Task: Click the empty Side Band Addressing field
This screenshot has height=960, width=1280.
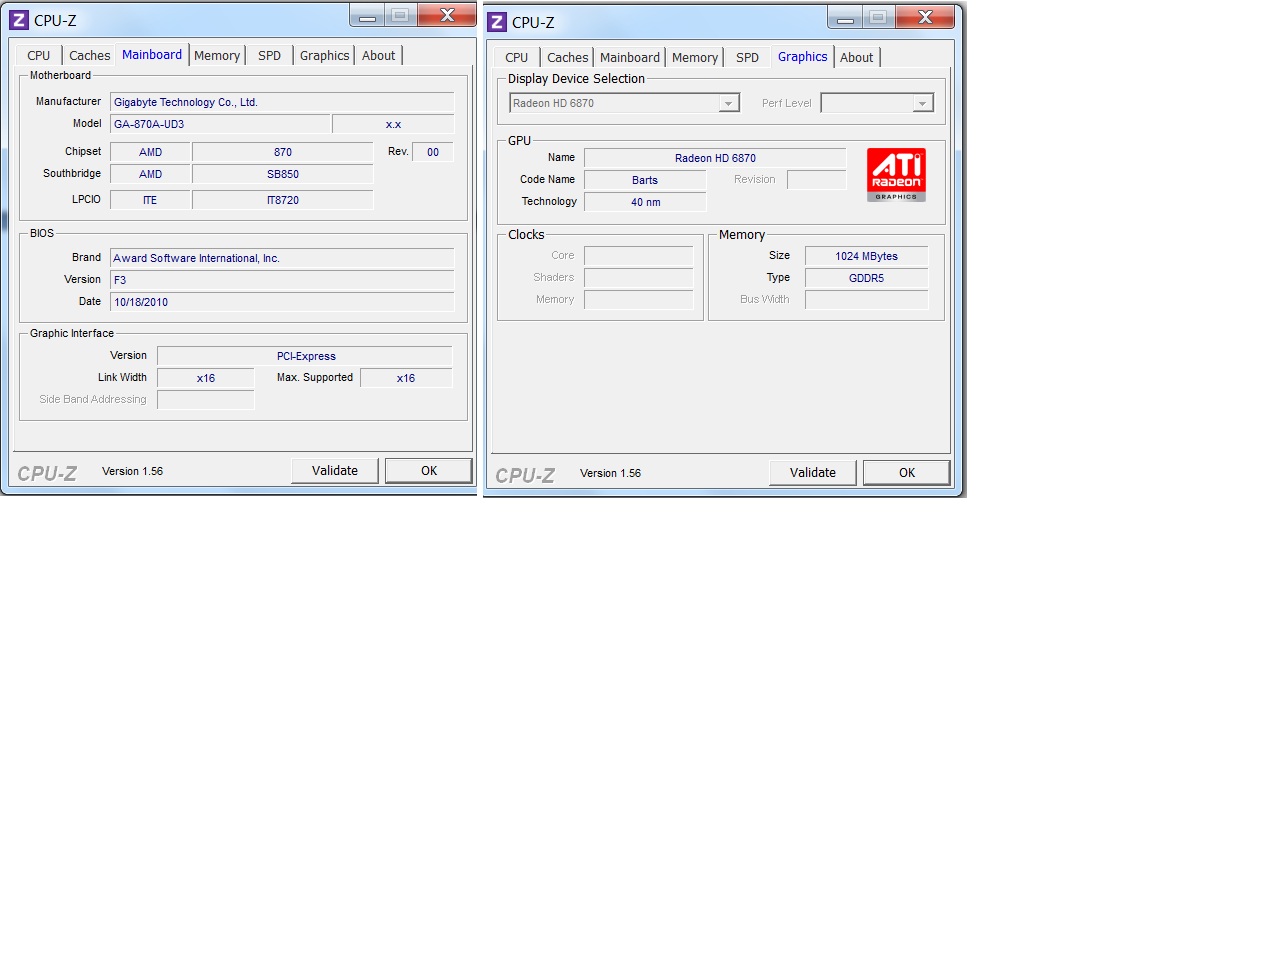Action: [206, 400]
